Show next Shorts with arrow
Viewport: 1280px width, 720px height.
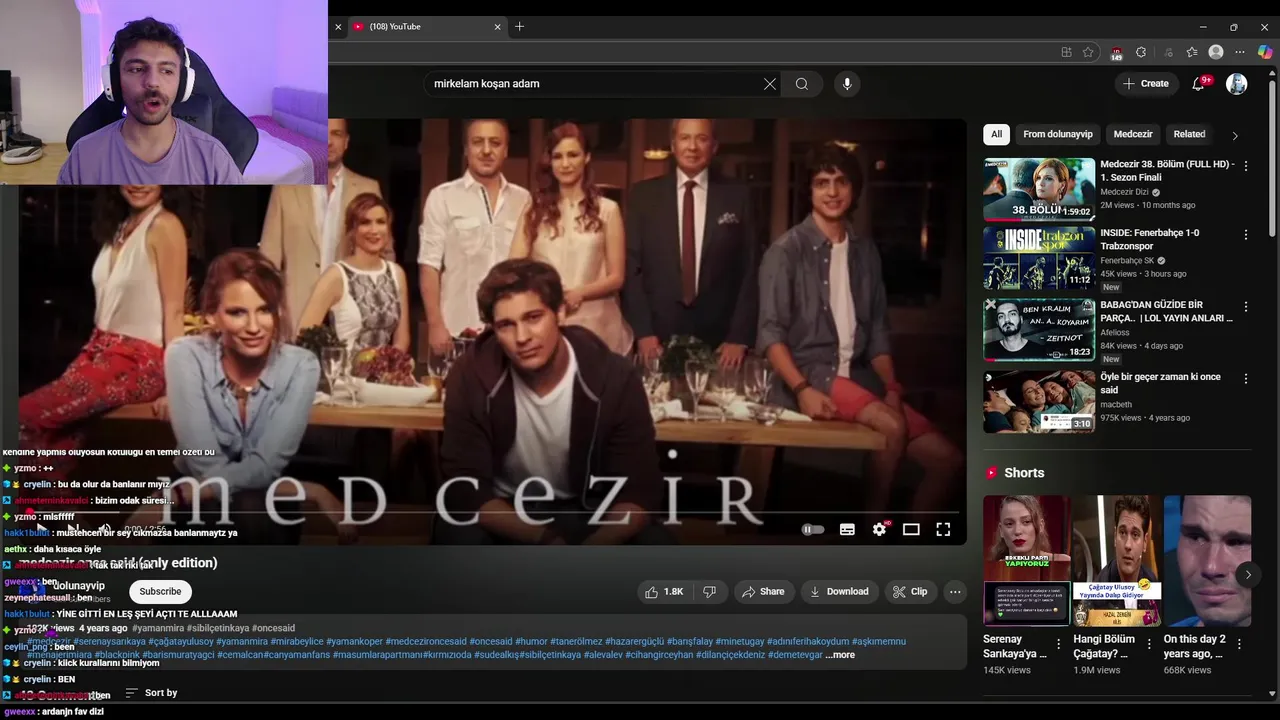click(x=1247, y=575)
